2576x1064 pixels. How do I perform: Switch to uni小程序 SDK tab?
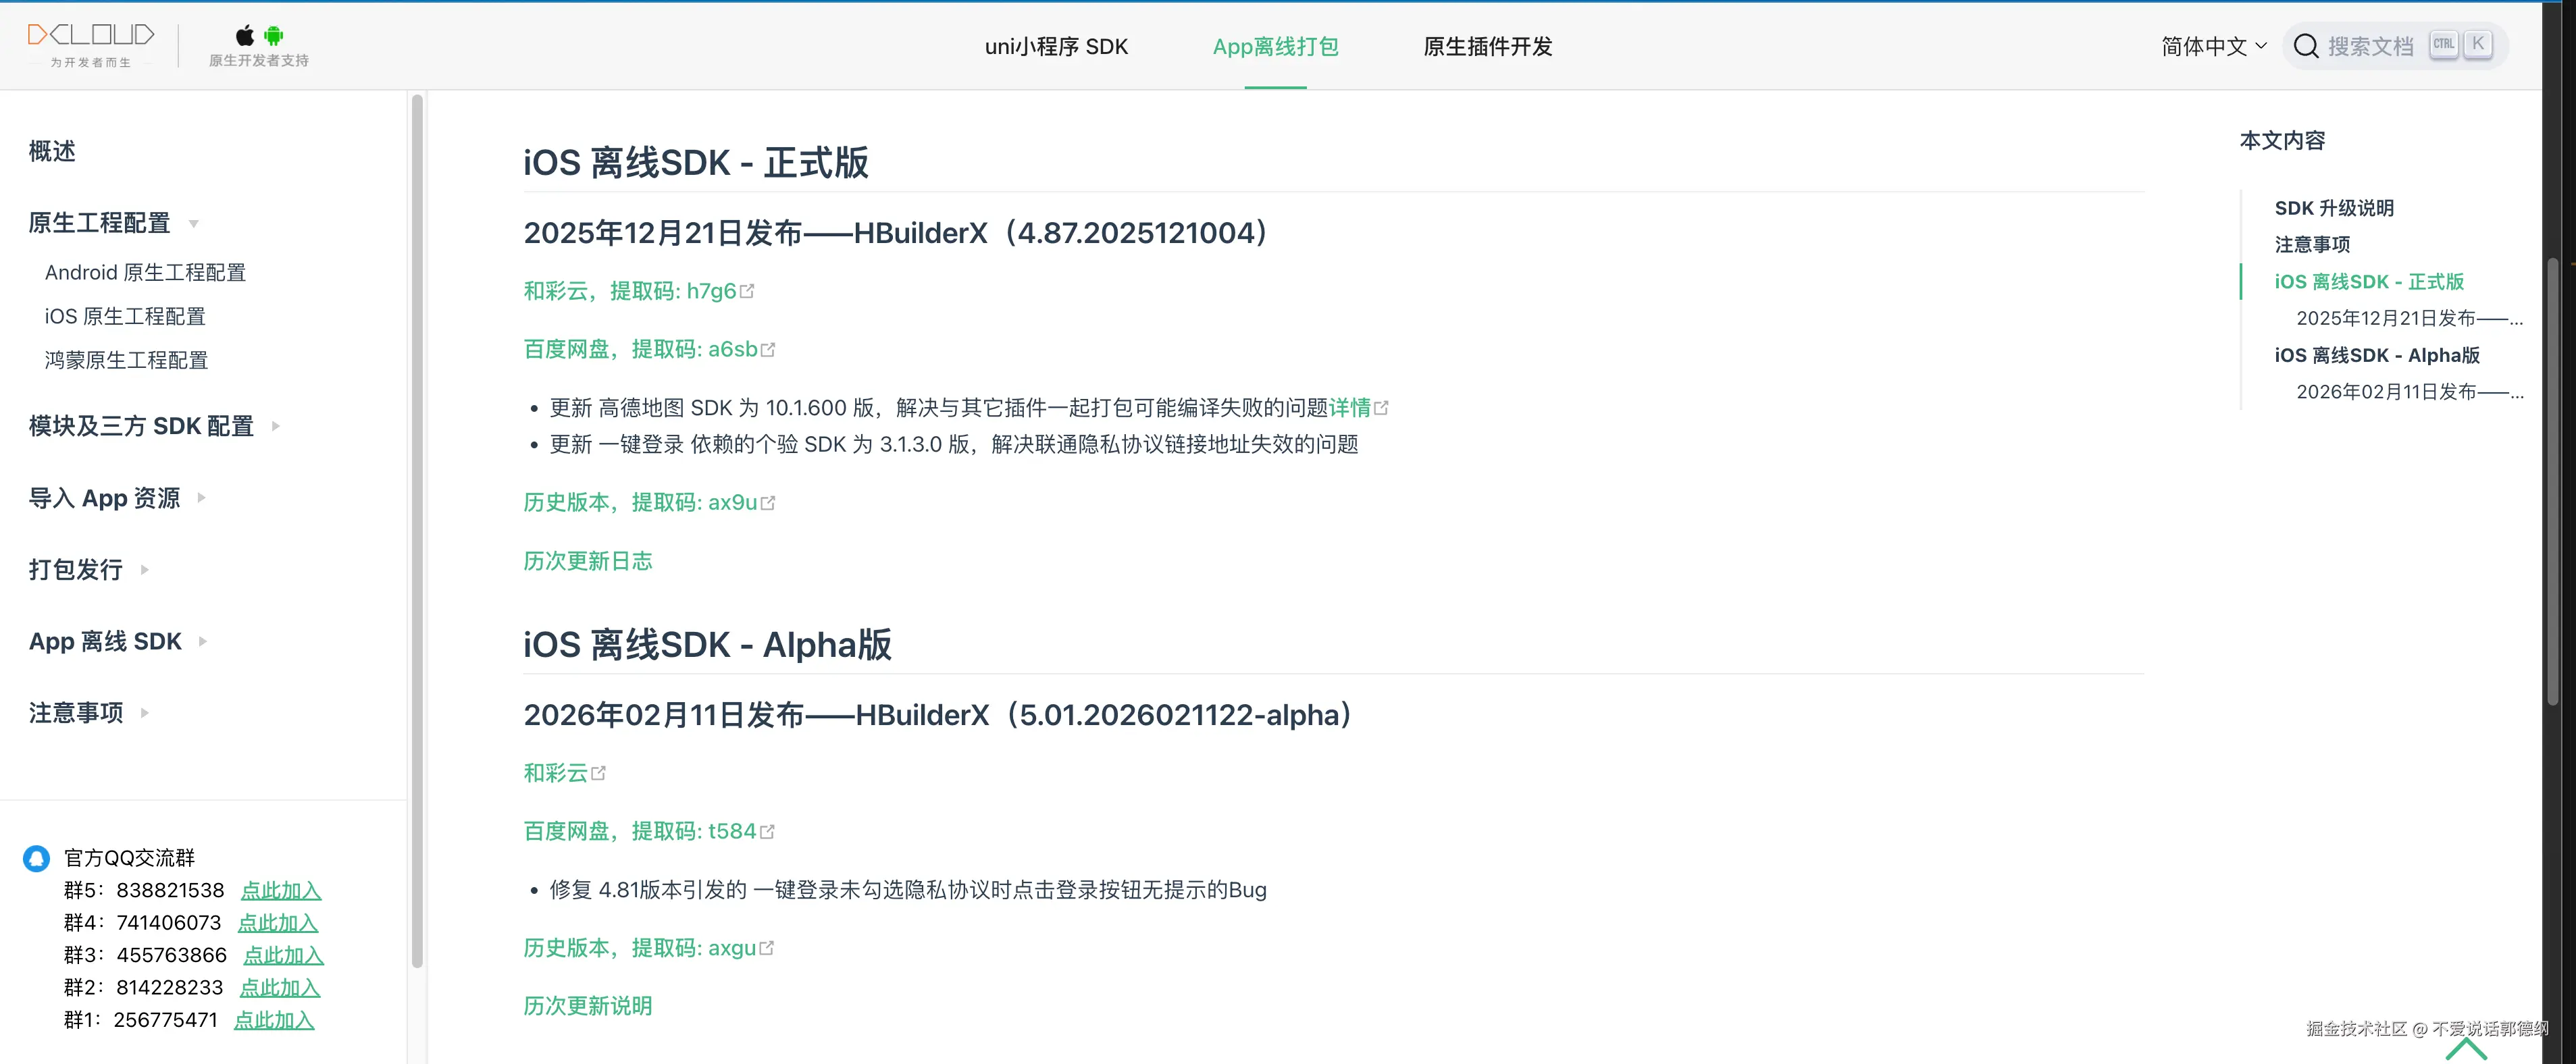(x=1056, y=46)
